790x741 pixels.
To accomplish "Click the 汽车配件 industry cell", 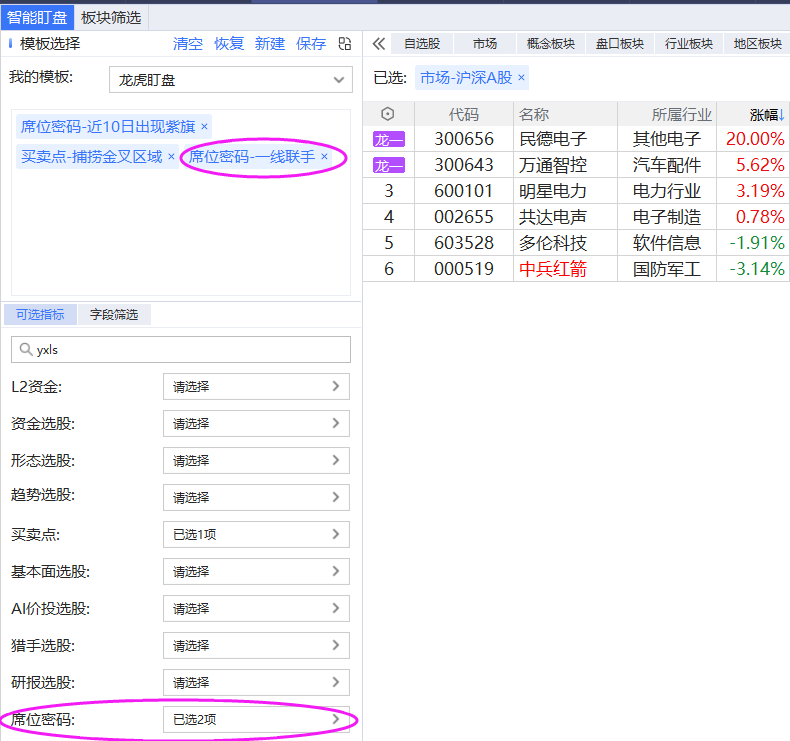I will point(667,165).
